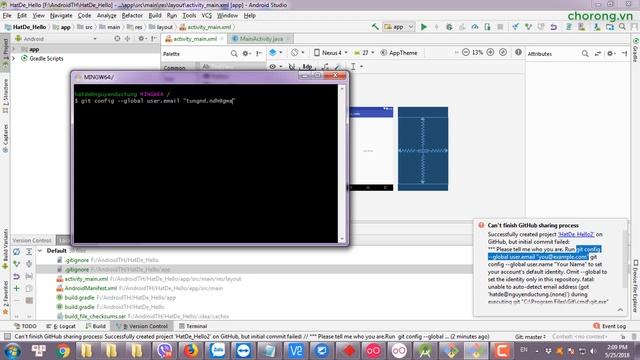Open AVD Manager icon in toolbar

click(582, 27)
